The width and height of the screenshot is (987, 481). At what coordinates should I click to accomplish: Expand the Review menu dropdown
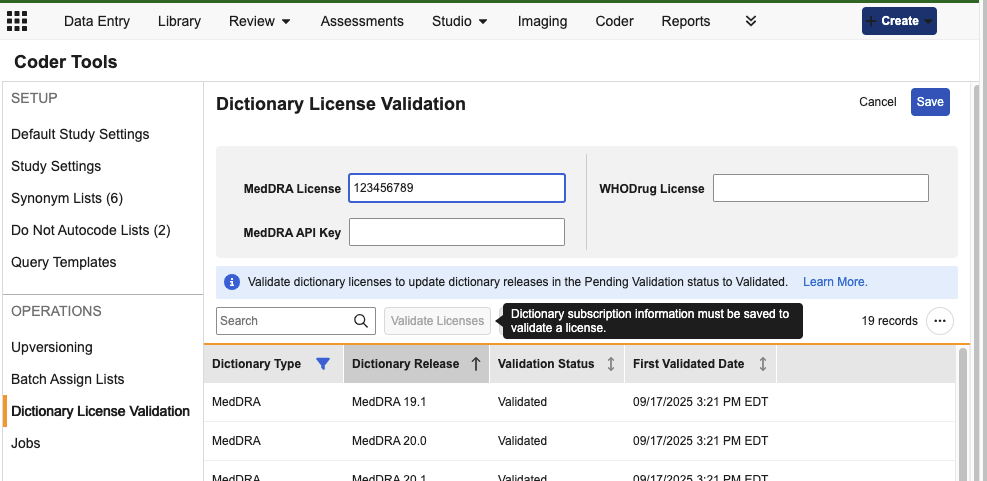259,21
